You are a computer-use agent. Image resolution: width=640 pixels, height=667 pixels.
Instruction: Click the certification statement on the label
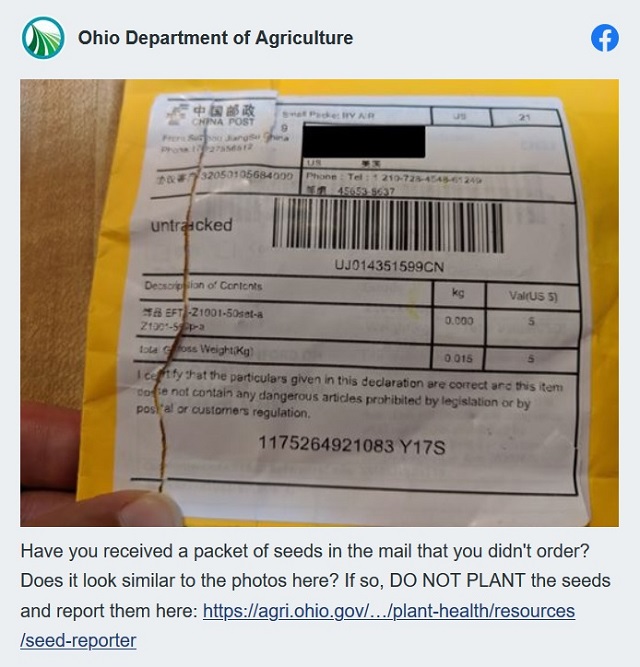pyautogui.click(x=349, y=394)
